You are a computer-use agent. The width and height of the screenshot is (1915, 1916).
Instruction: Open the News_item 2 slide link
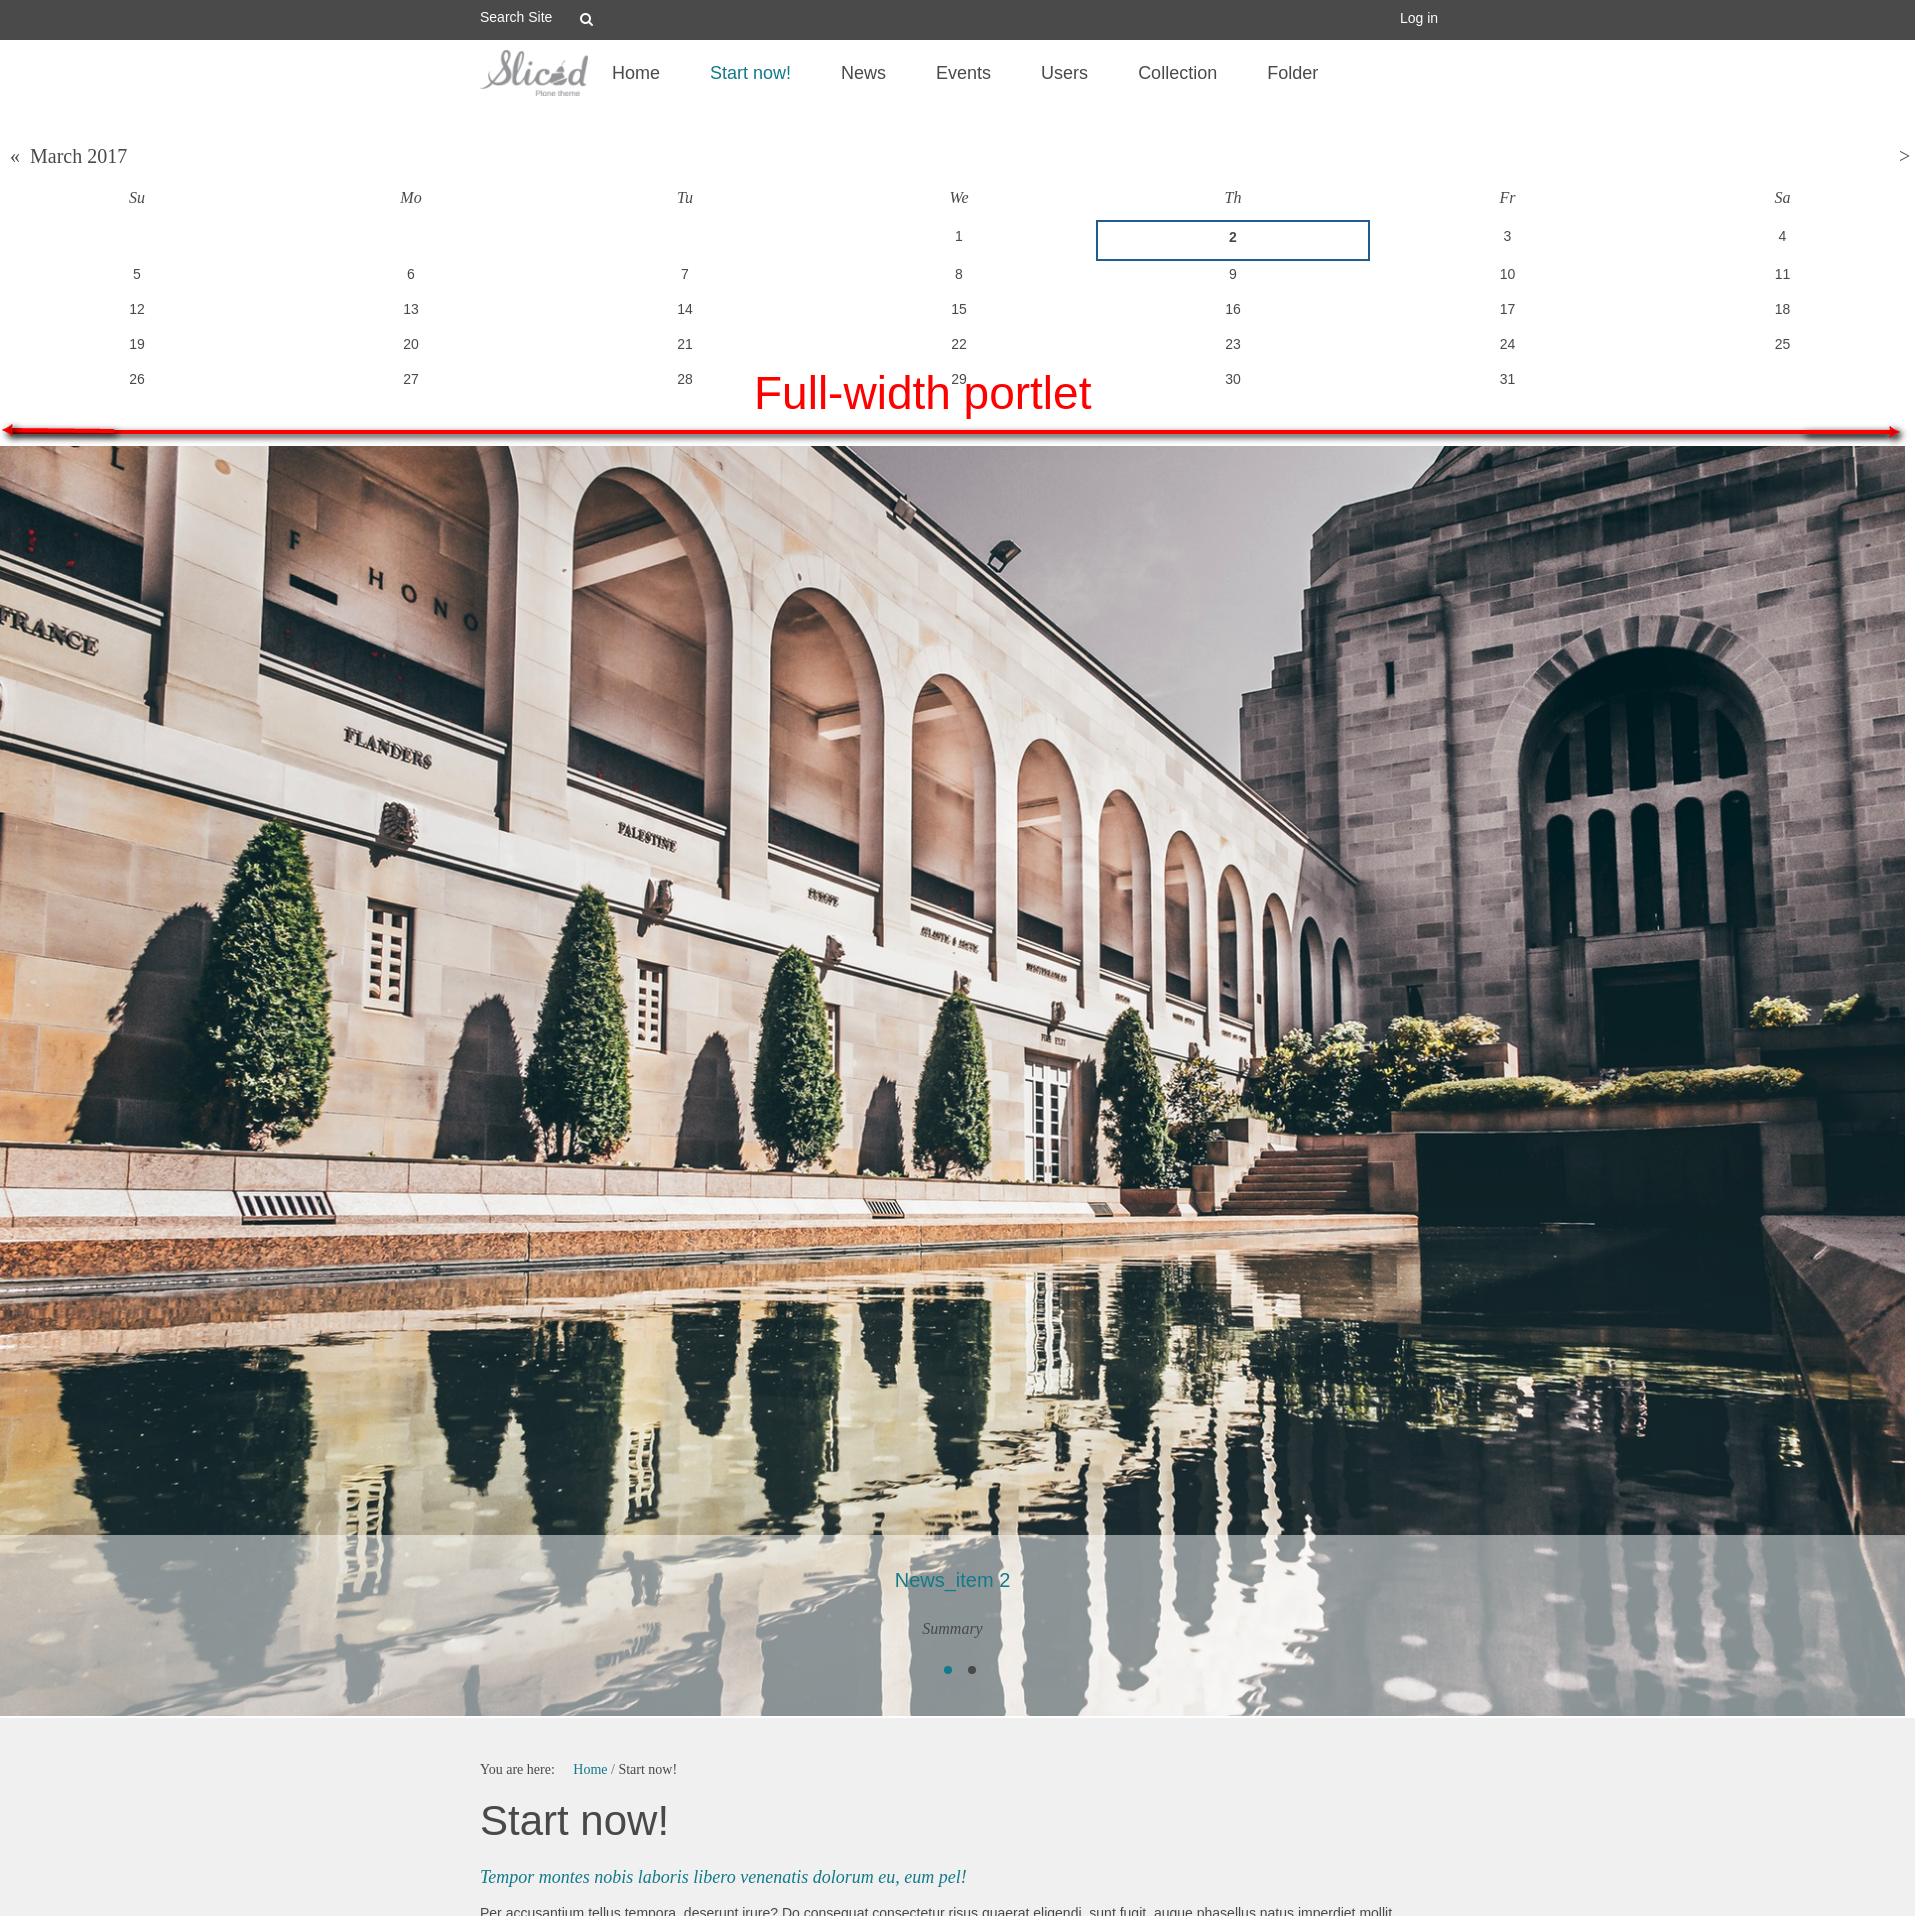click(951, 1580)
